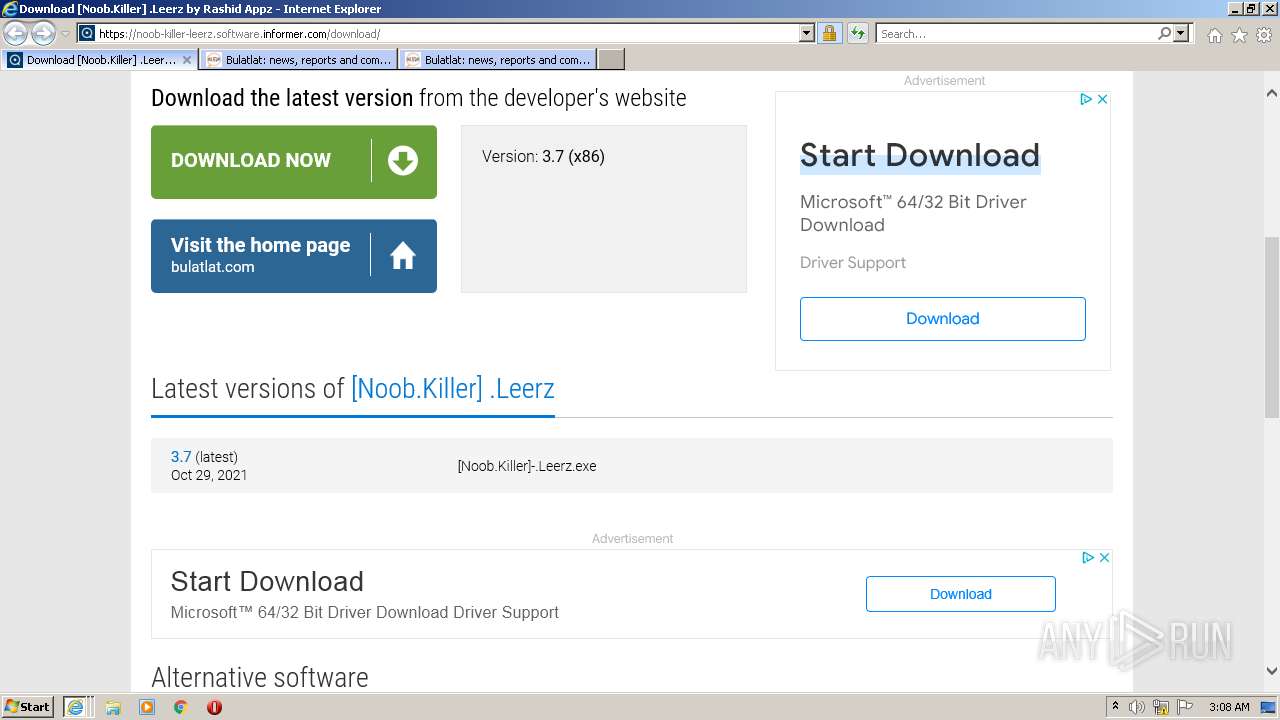Click the vertical scrollbar thumb
The height and width of the screenshot is (720, 1280).
point(1272,327)
